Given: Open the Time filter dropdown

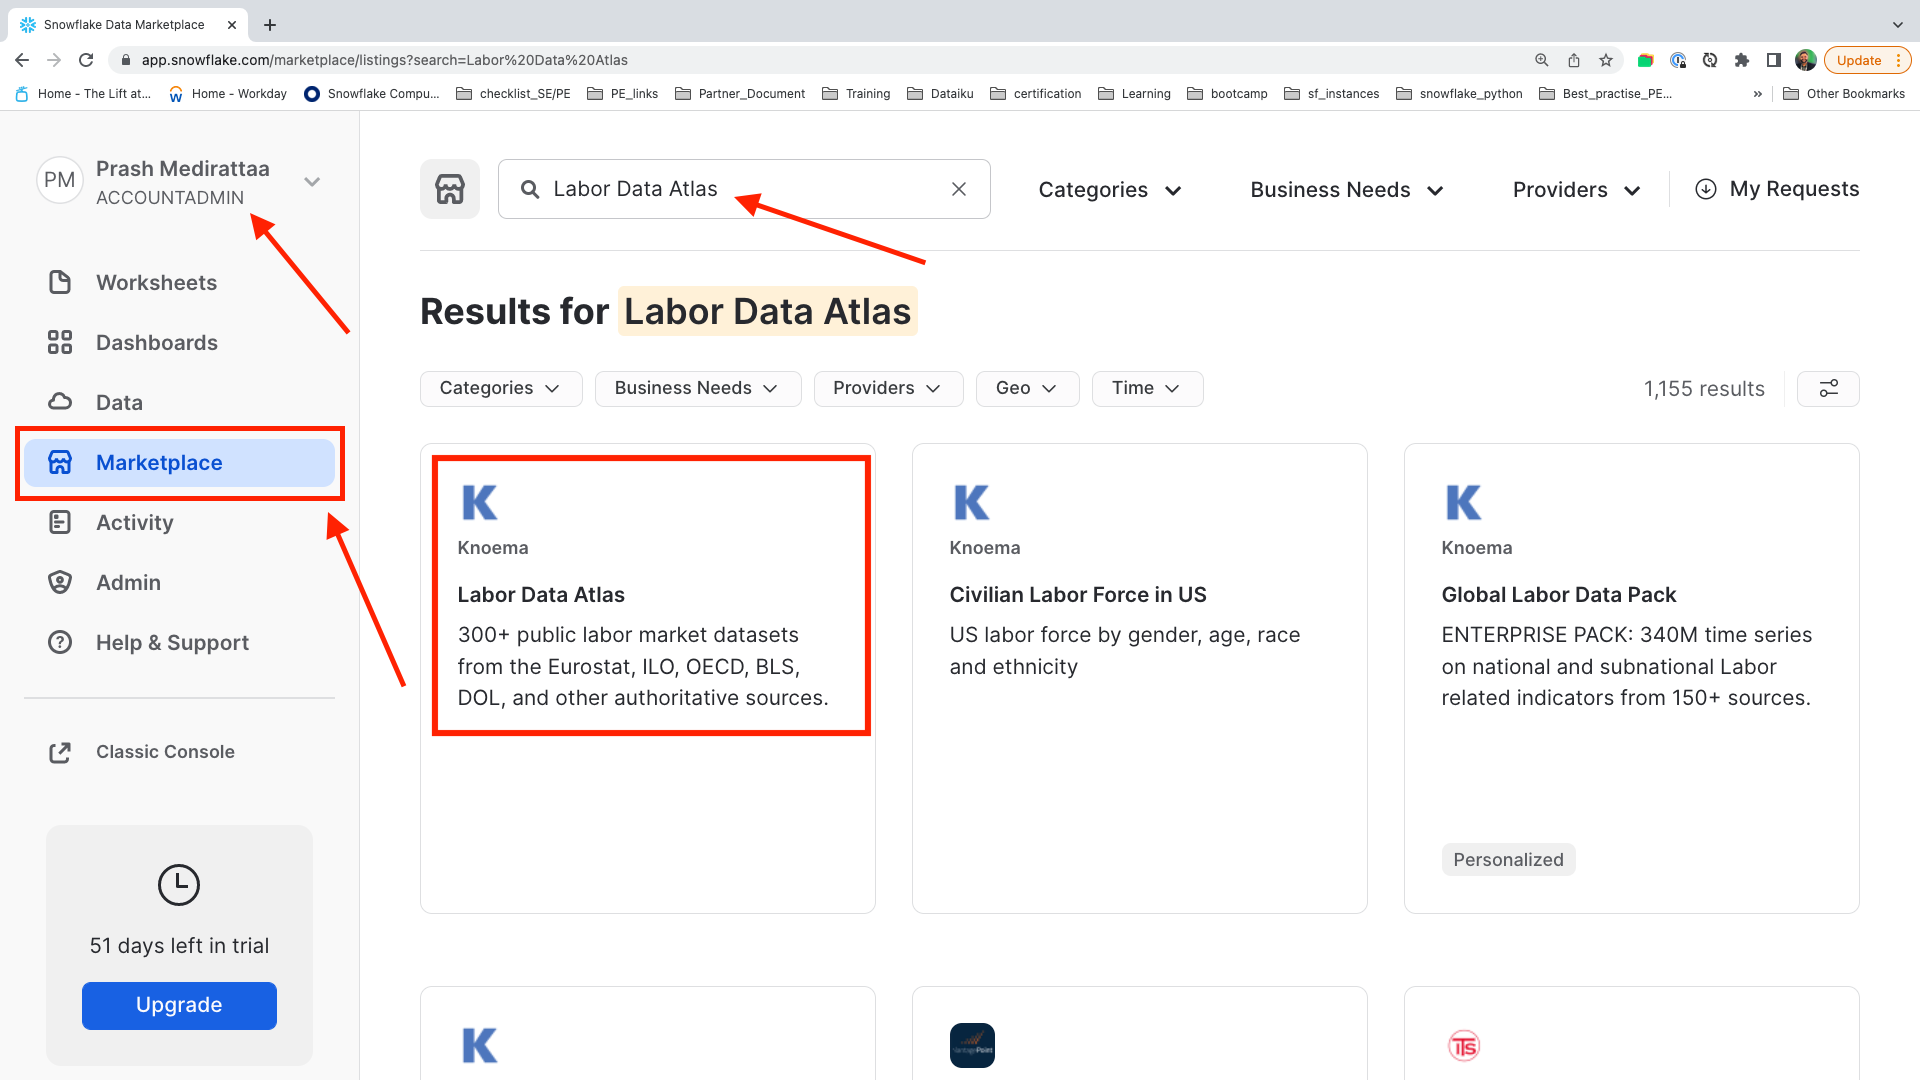Looking at the screenshot, I should [x=1146, y=389].
